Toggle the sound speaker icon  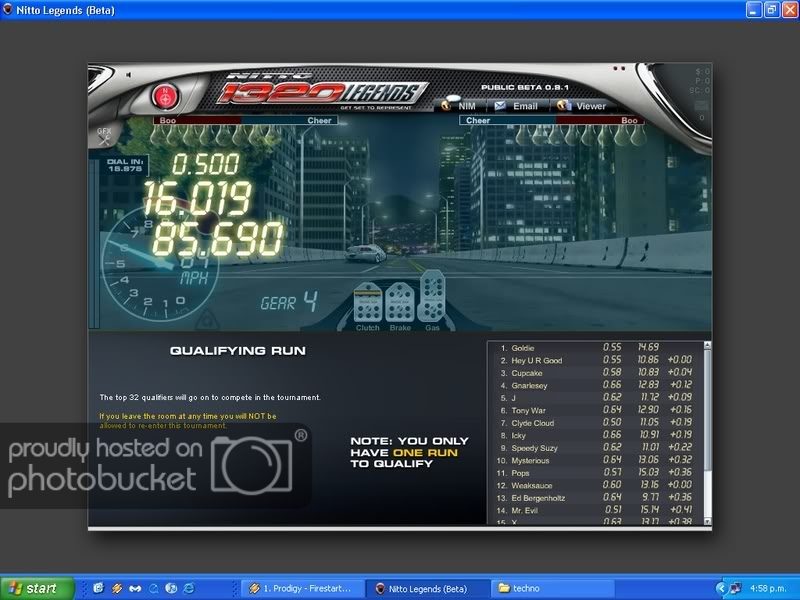click(129, 75)
